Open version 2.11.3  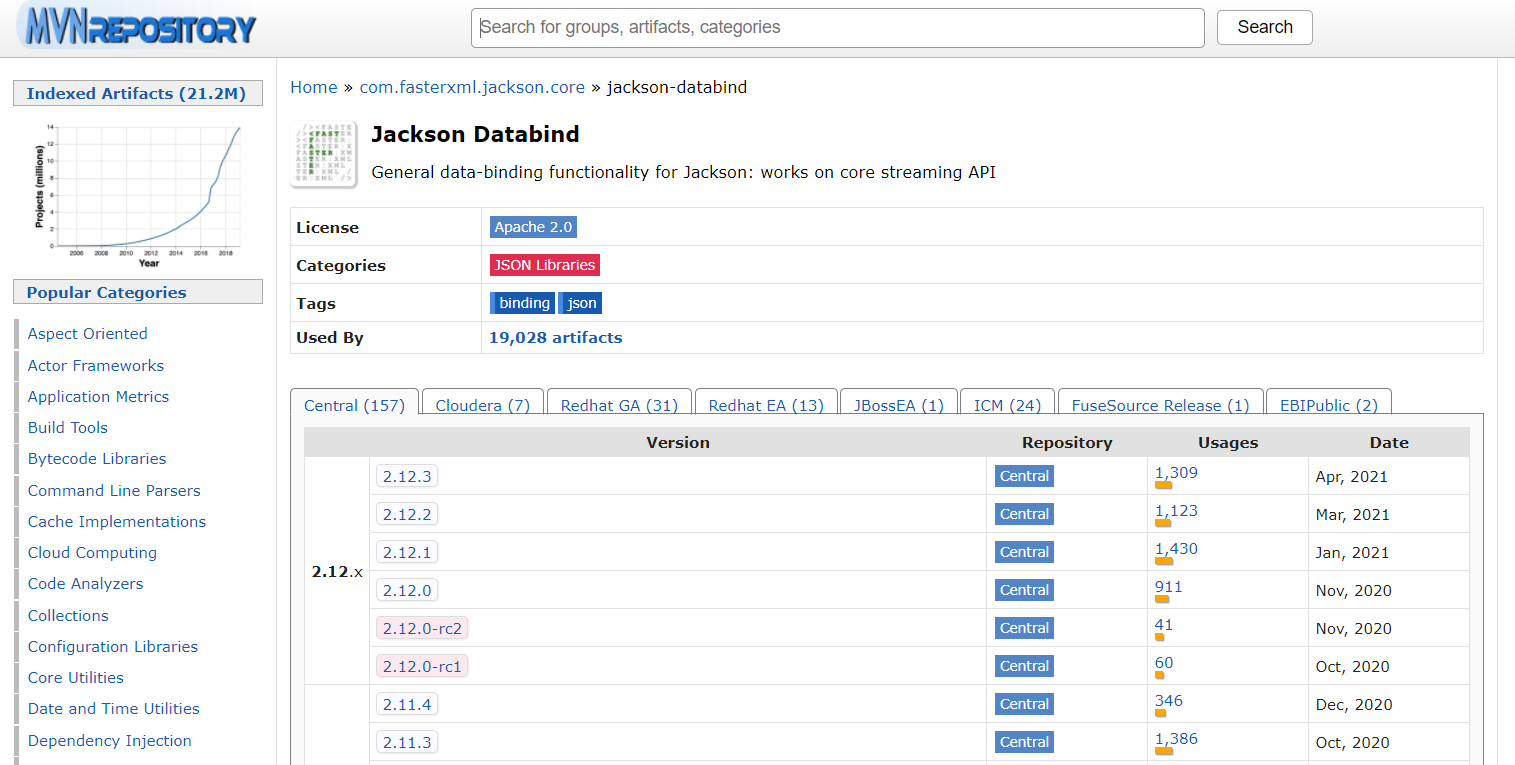pyautogui.click(x=407, y=742)
